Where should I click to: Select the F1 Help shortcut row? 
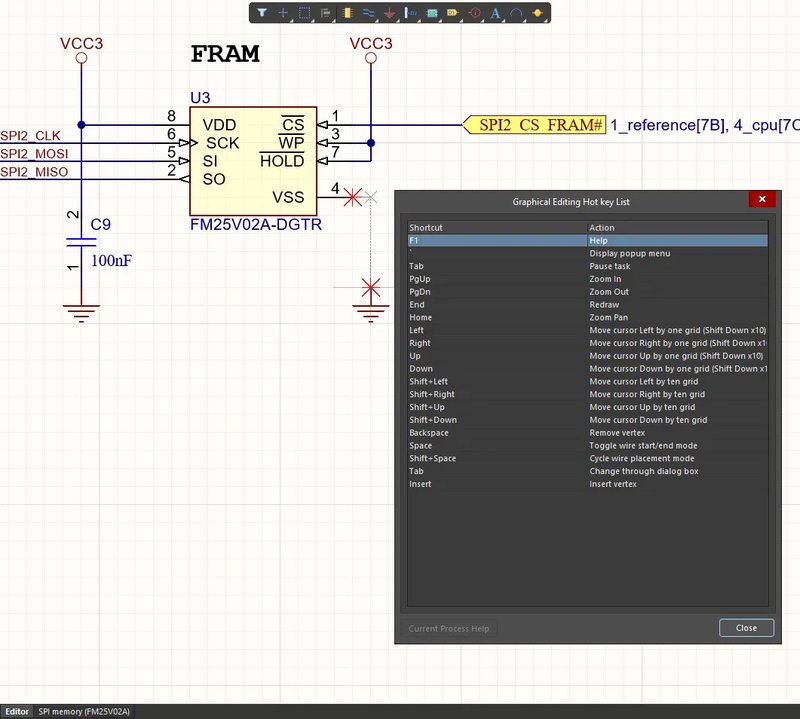[x=588, y=240]
